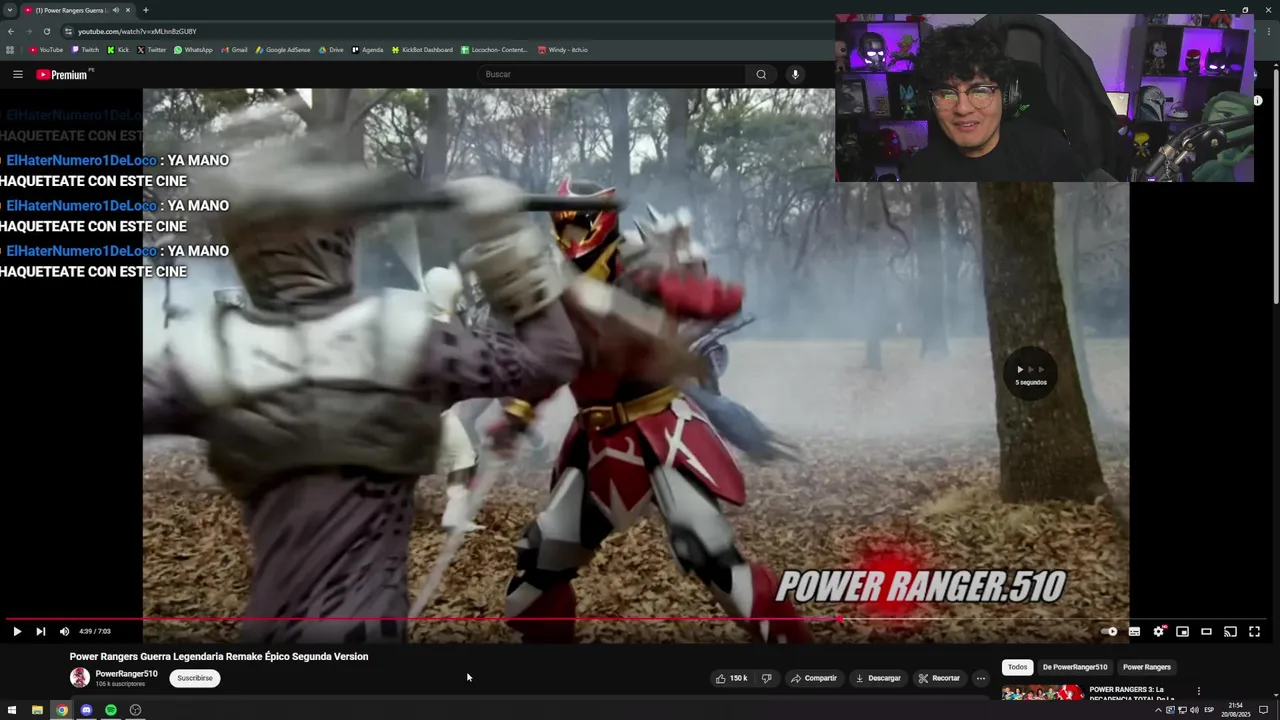
Task: Switch to theater mode view
Action: (1206, 631)
